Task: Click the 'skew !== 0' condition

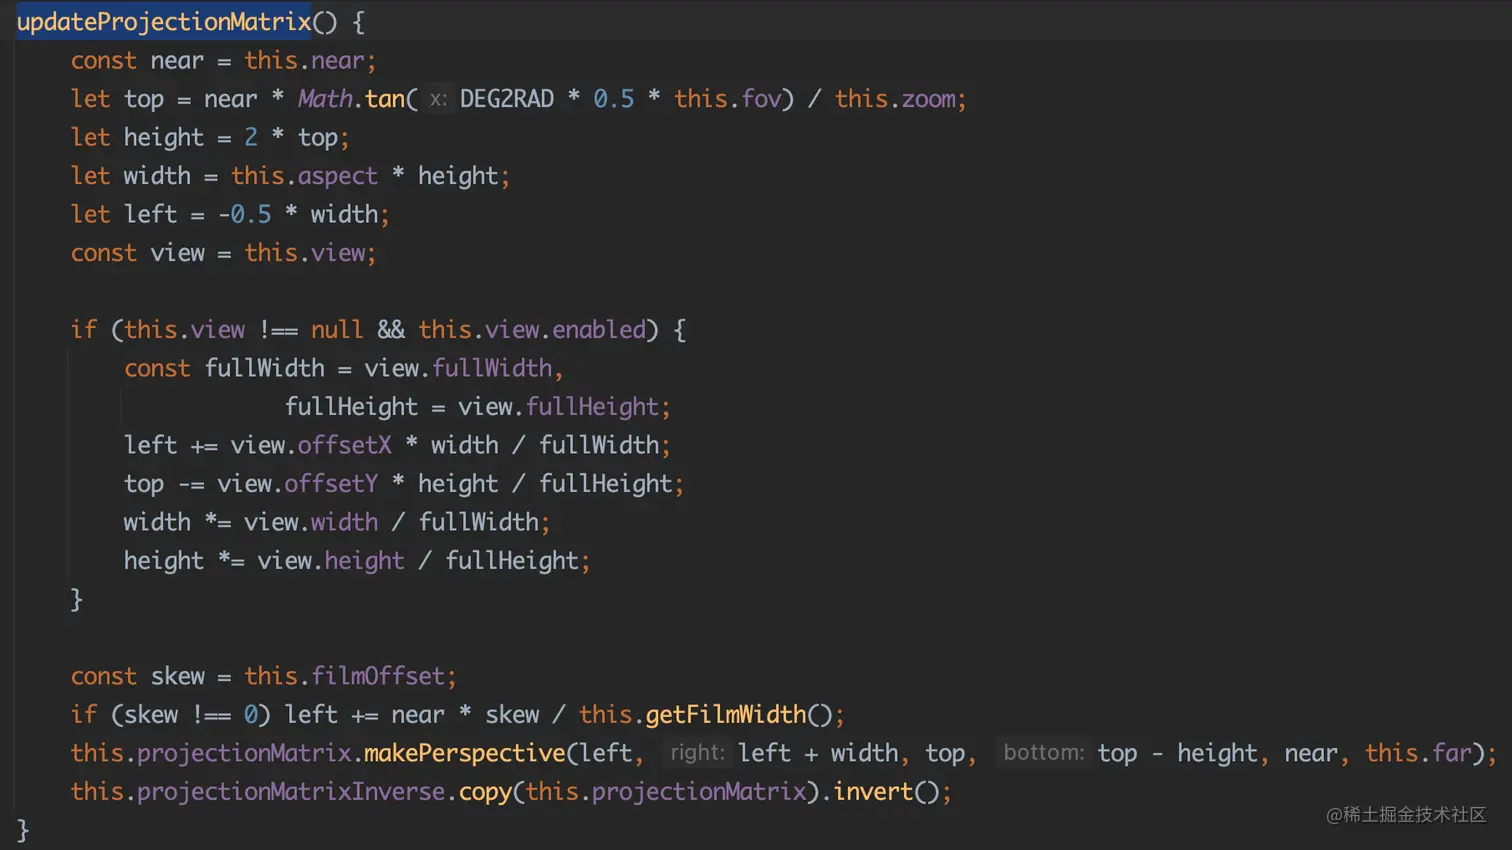Action: click(191, 715)
